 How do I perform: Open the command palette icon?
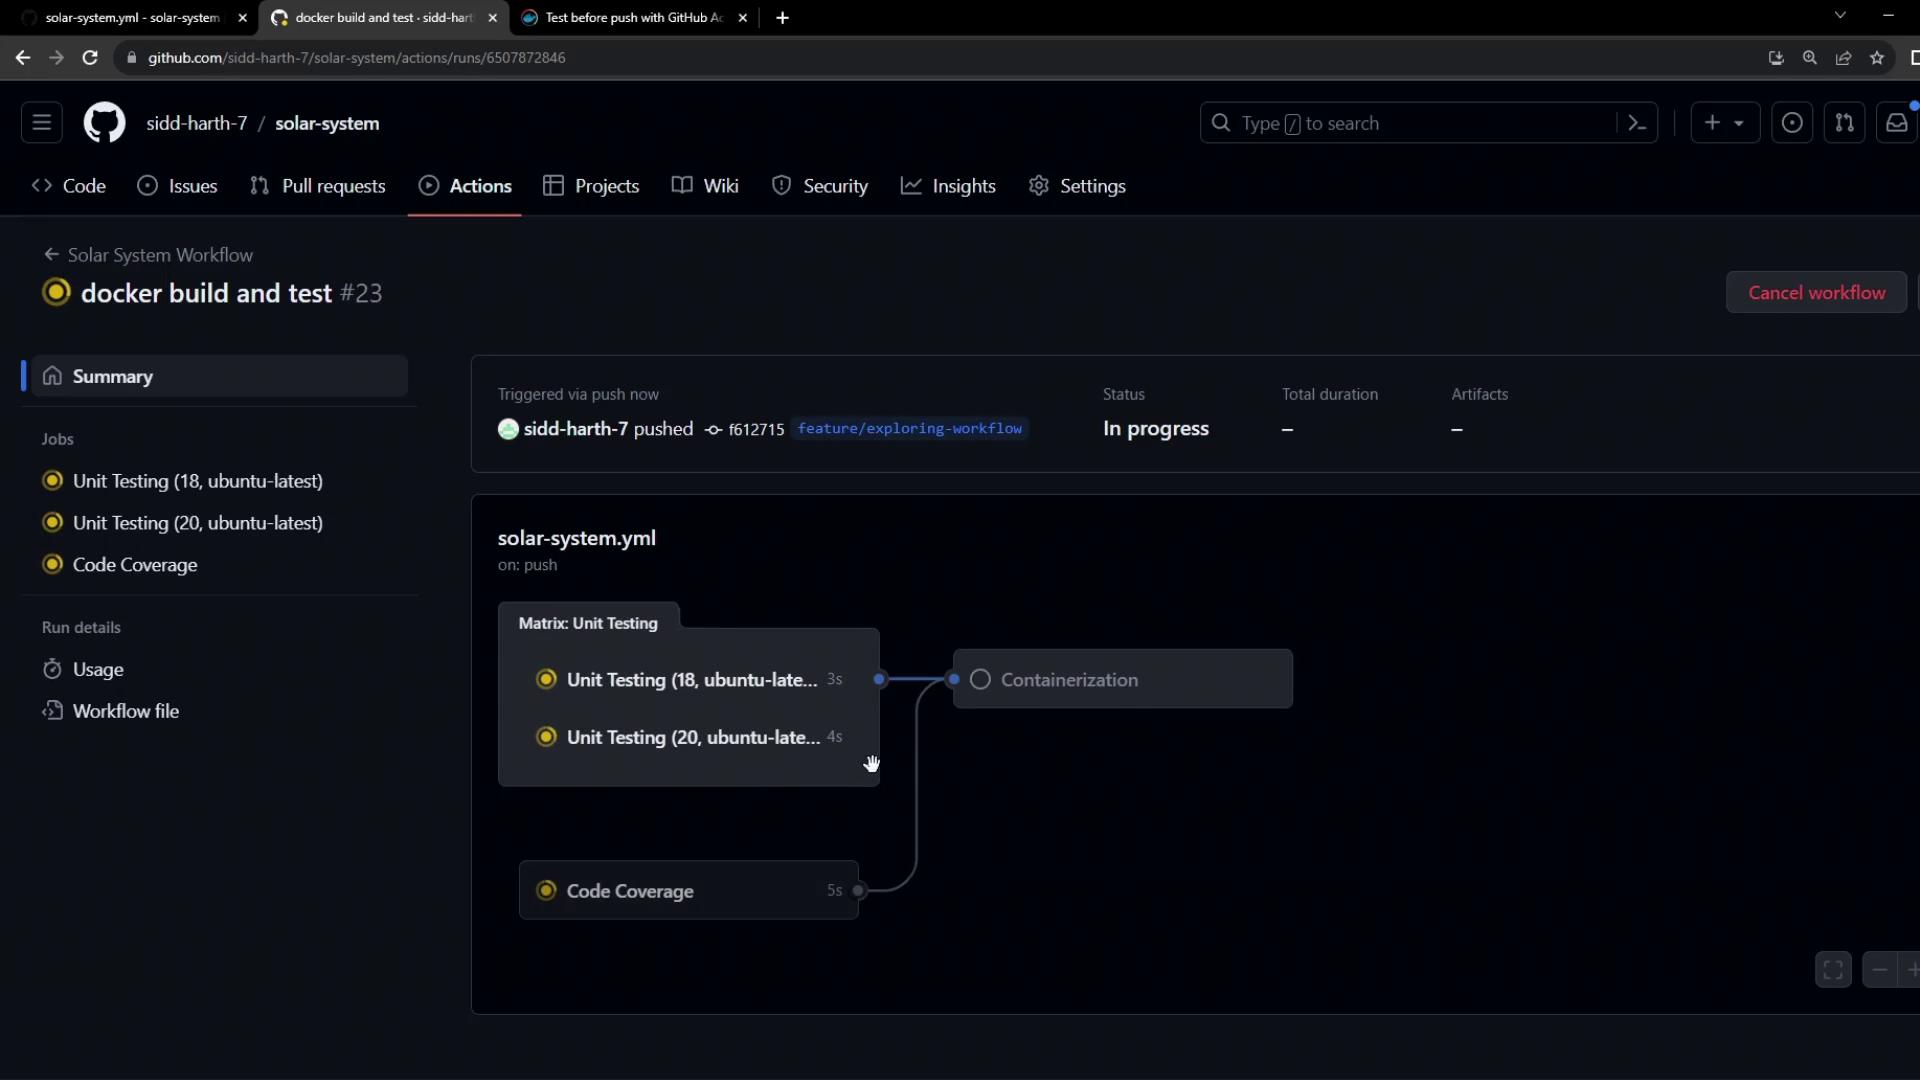pyautogui.click(x=1637, y=122)
